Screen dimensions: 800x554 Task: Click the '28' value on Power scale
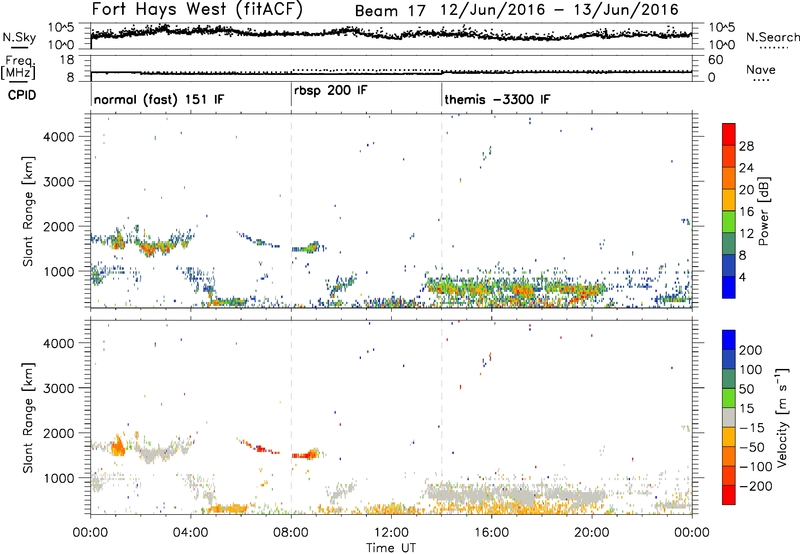746,146
